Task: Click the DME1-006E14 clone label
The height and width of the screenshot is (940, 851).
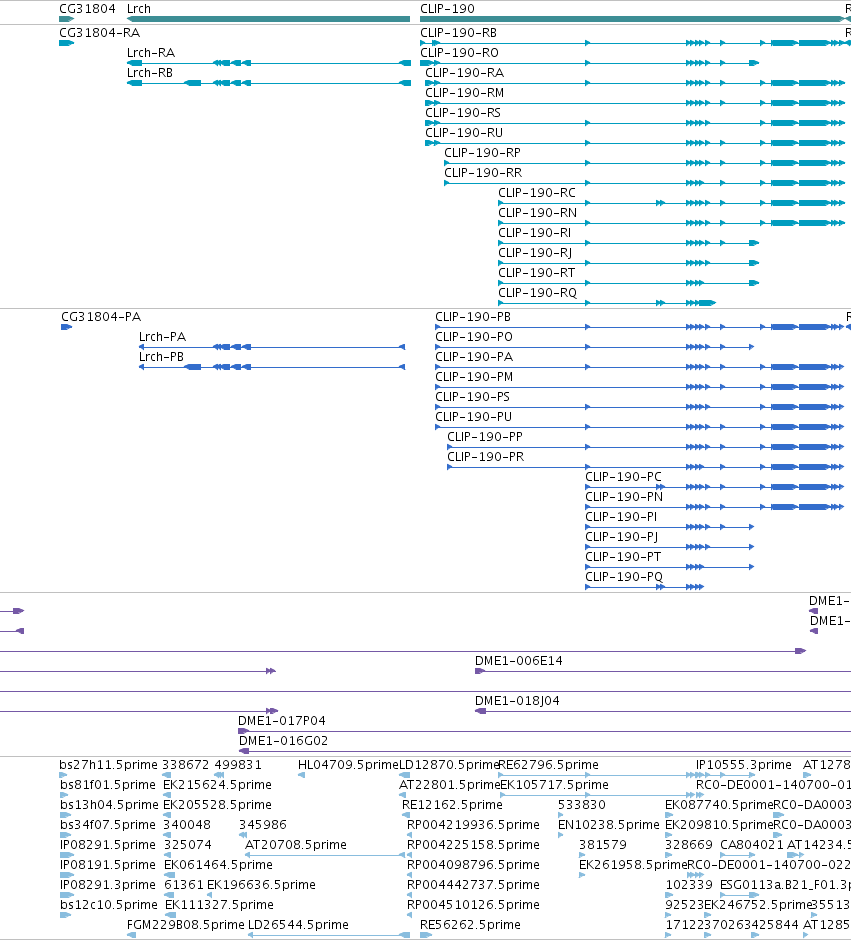Action: pos(519,661)
